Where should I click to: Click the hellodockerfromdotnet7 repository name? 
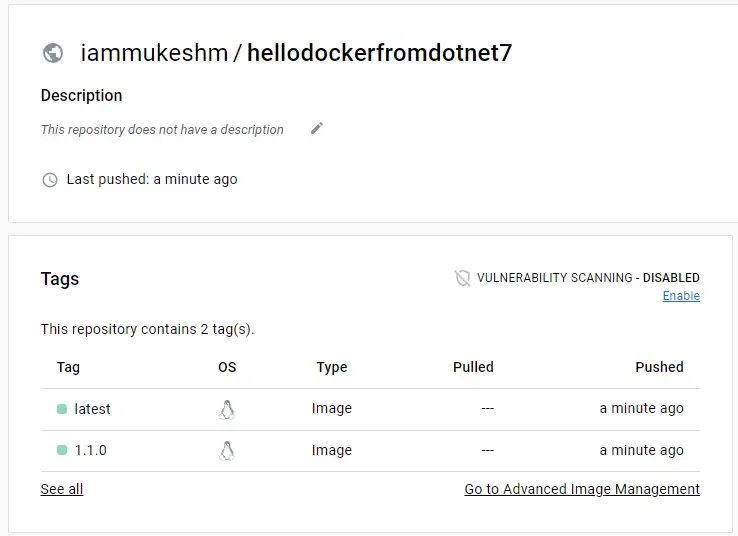pyautogui.click(x=379, y=53)
